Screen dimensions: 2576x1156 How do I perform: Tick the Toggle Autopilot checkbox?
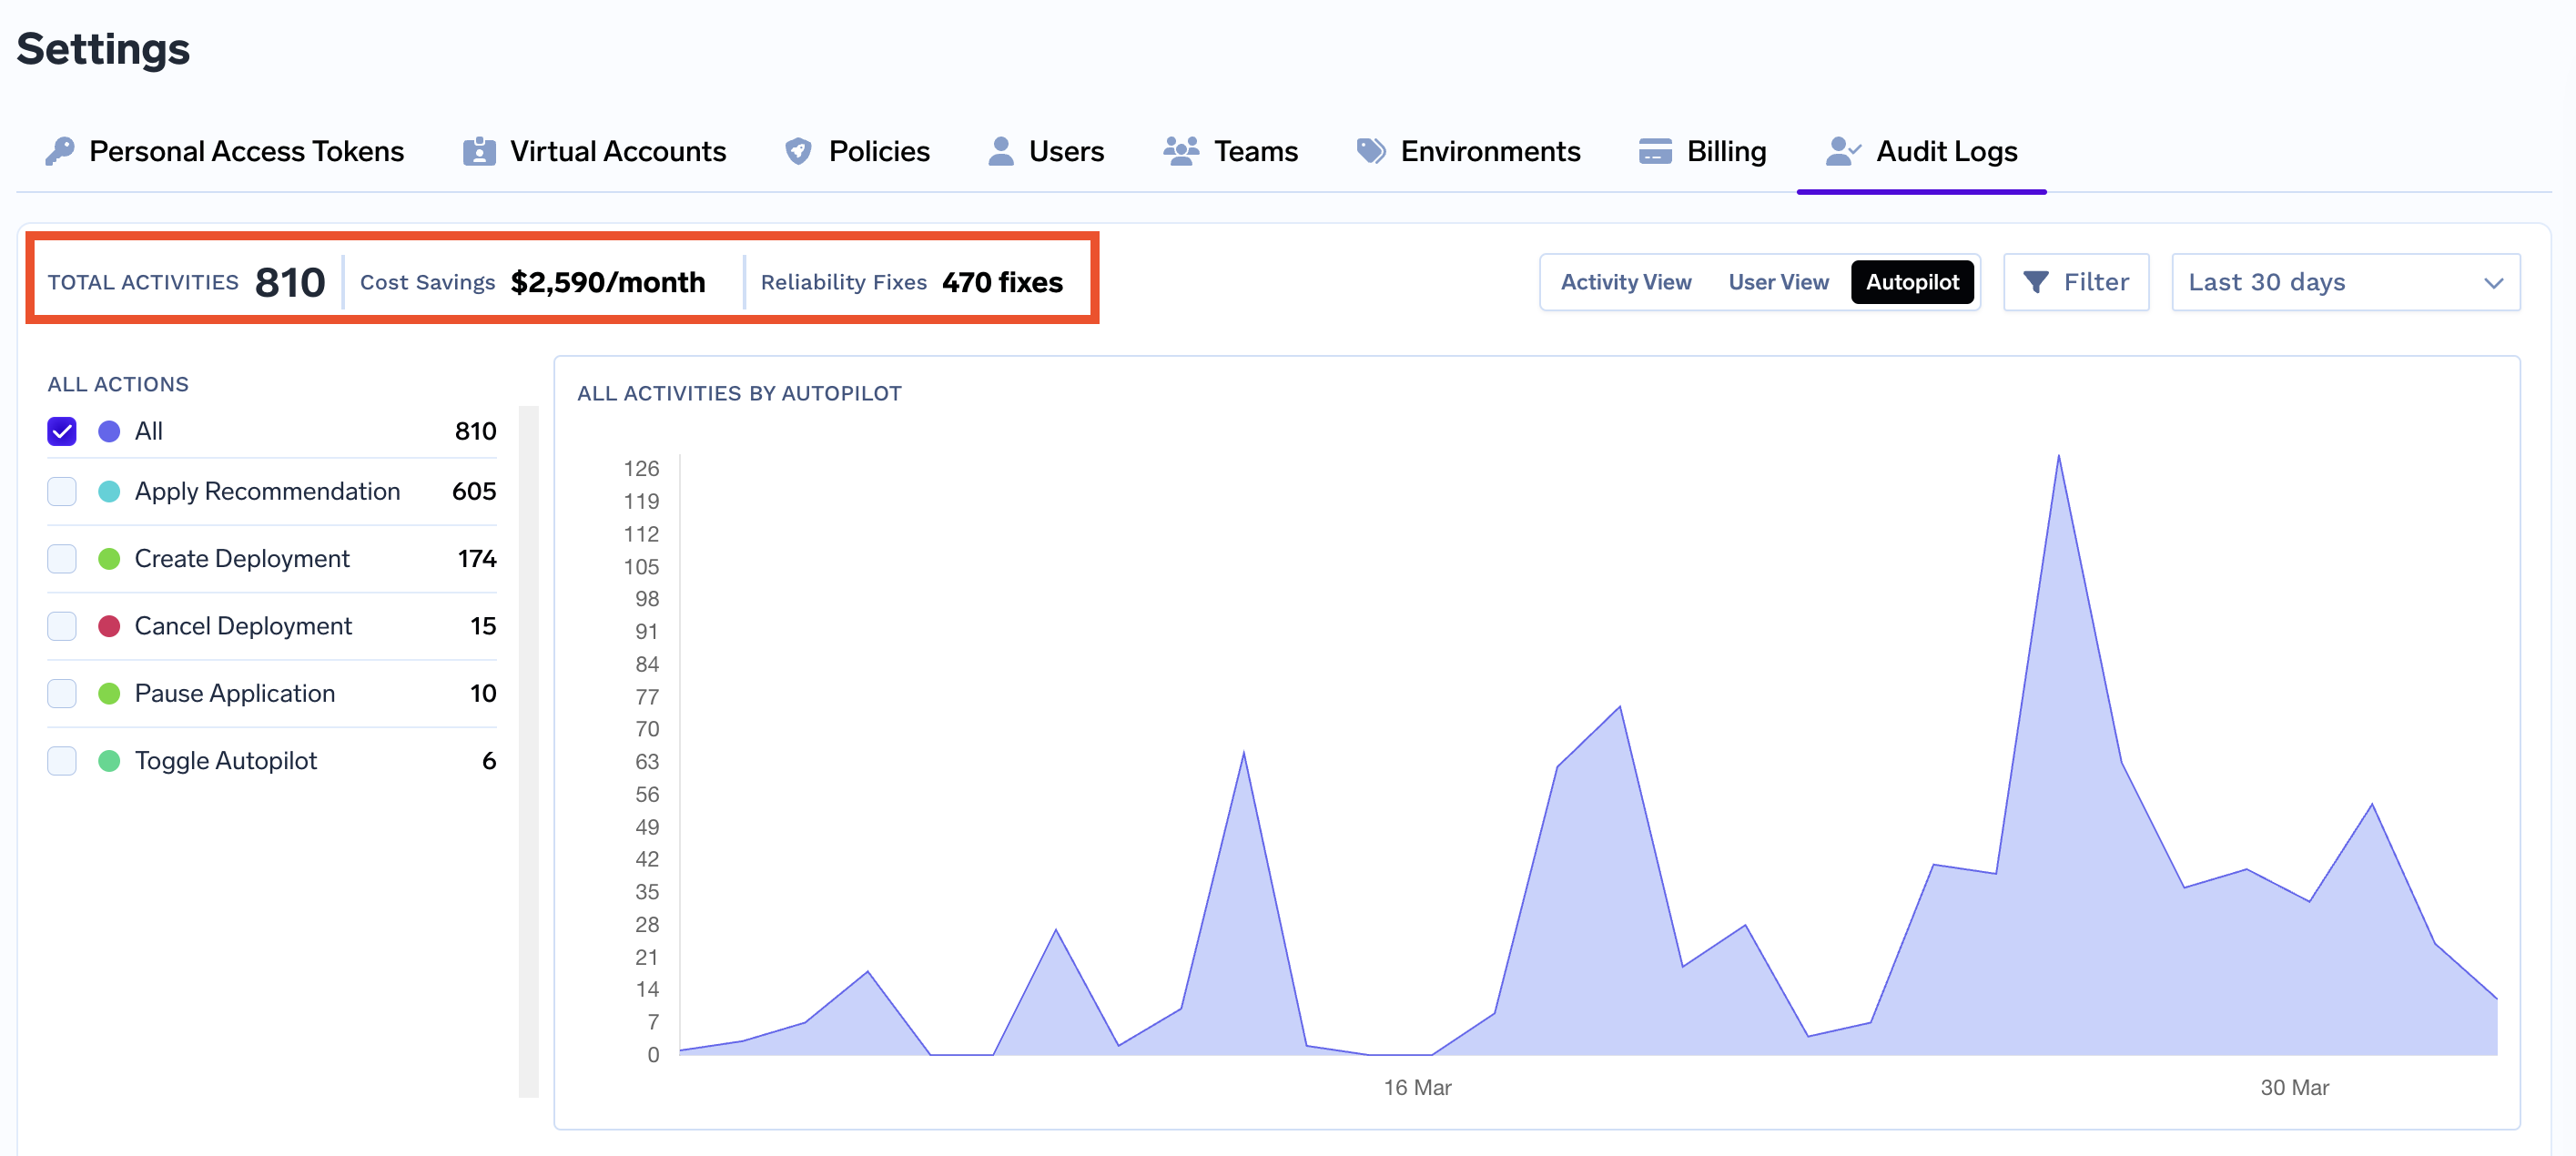62,761
